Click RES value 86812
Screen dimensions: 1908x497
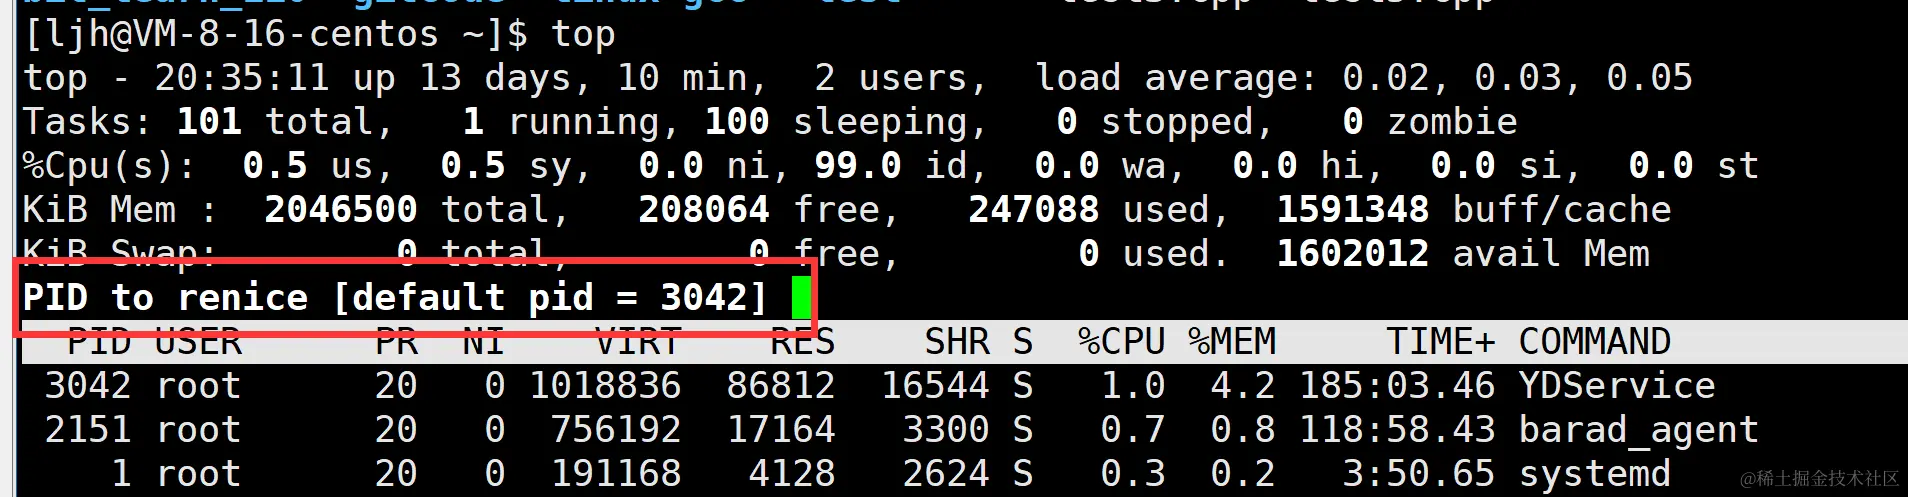[x=781, y=386]
